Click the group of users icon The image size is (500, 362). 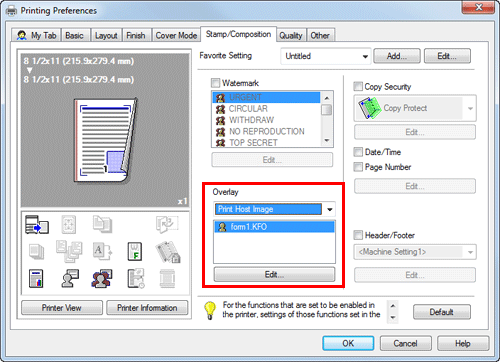102,279
